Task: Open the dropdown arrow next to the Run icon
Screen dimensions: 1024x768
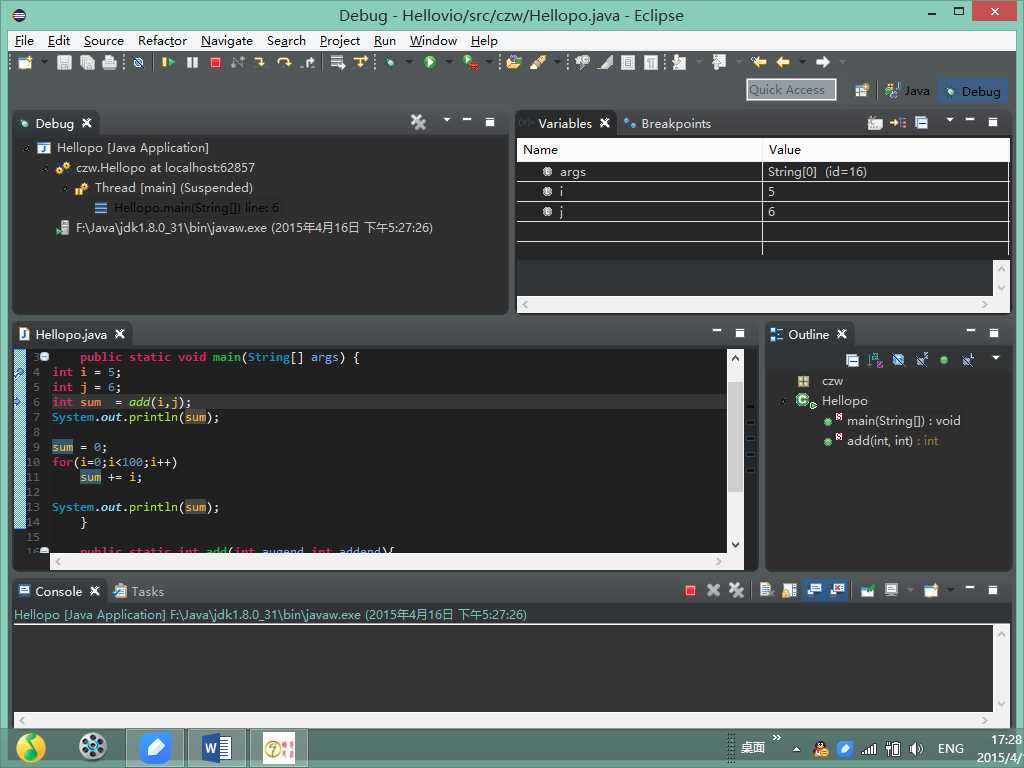Action: pyautogui.click(x=449, y=62)
